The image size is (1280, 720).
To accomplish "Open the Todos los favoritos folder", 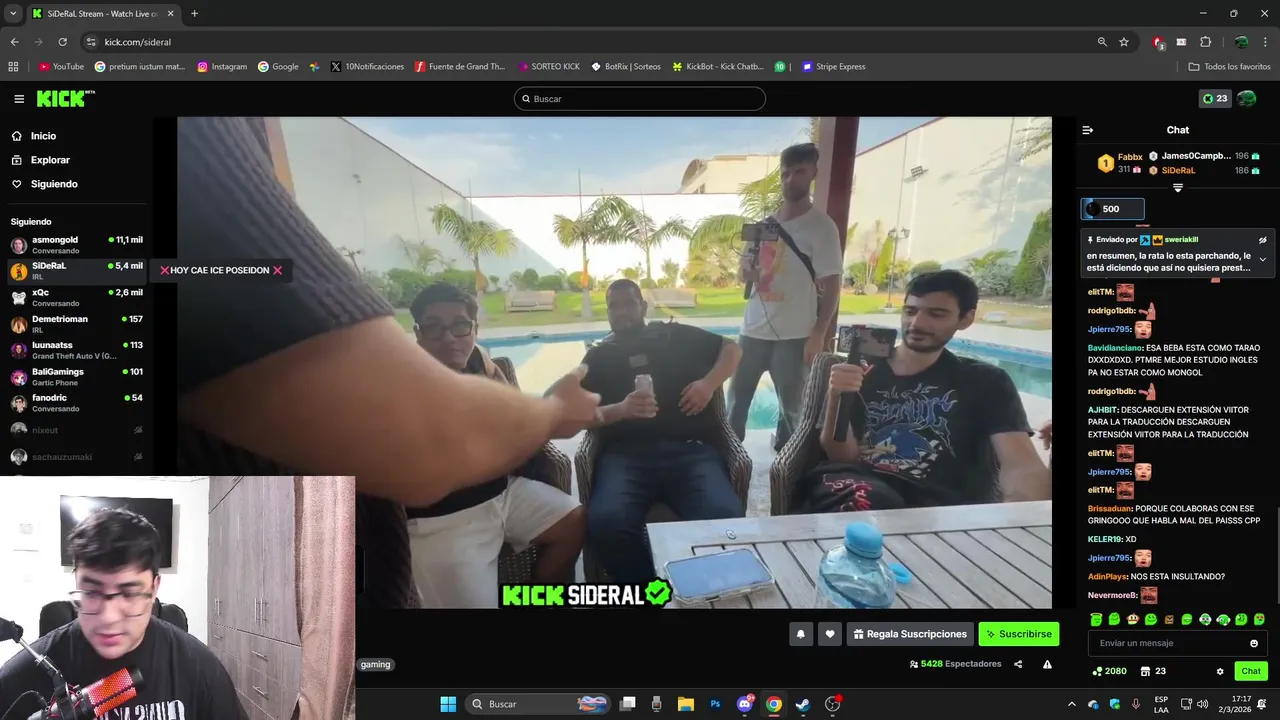I will [x=1229, y=67].
